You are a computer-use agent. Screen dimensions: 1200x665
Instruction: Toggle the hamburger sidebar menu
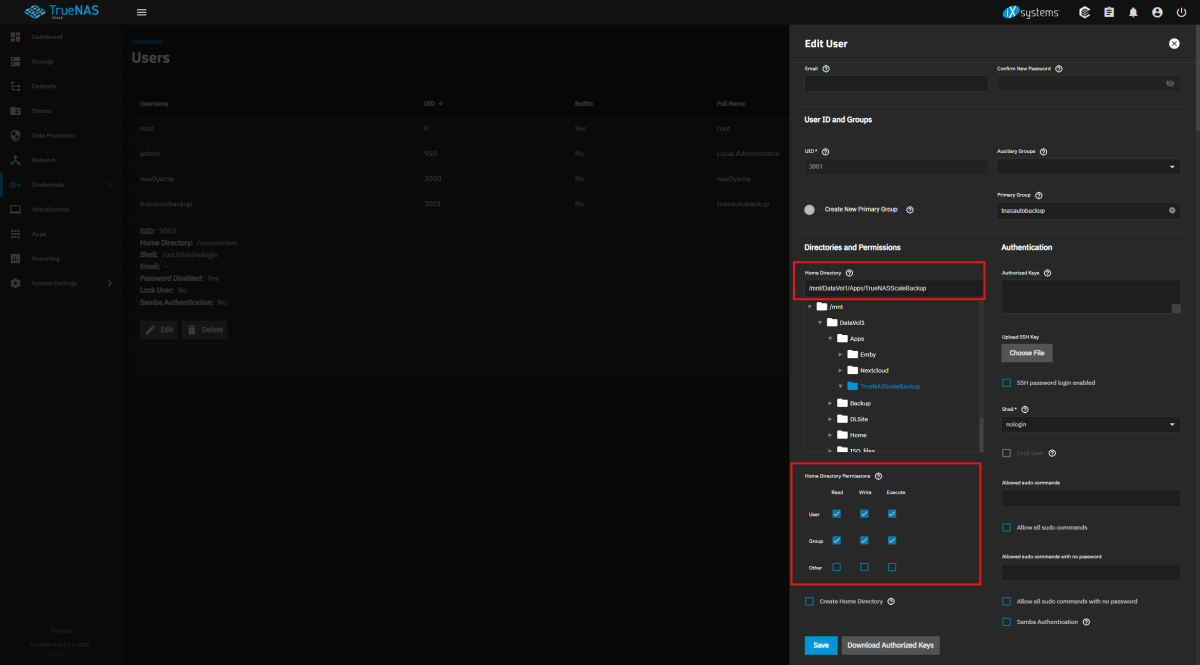[141, 12]
